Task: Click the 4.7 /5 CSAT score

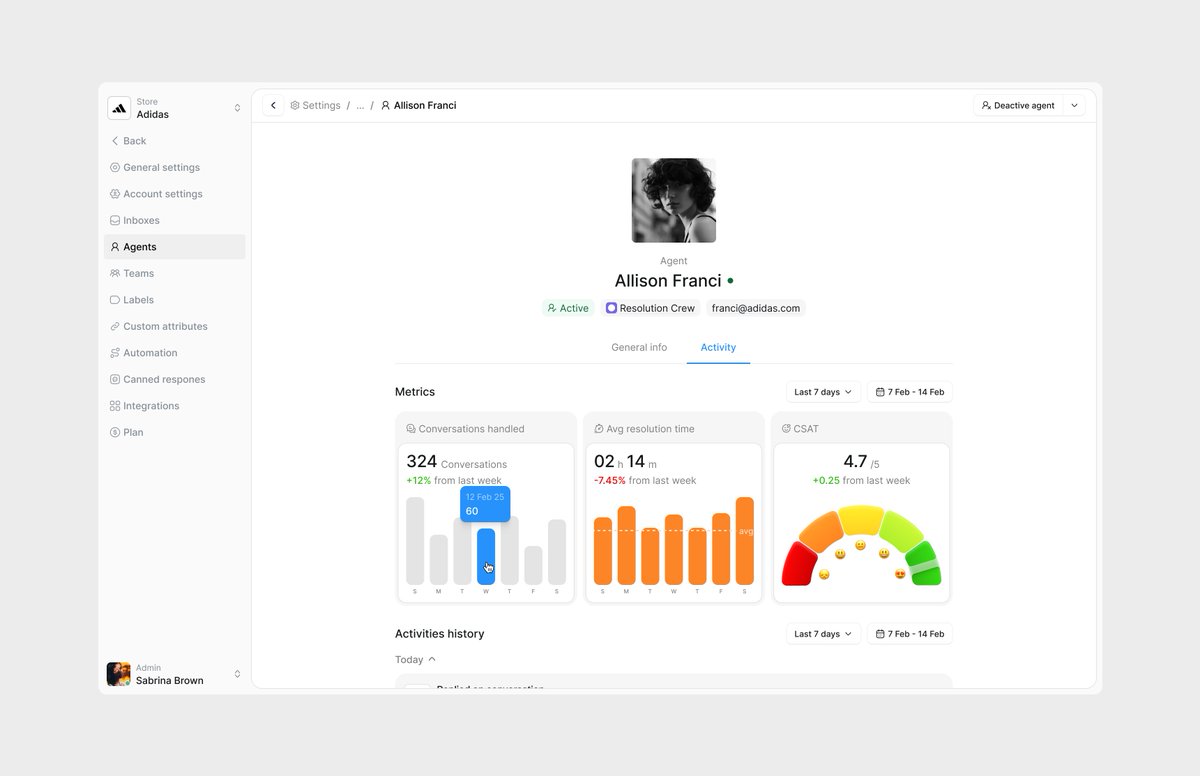Action: (x=861, y=462)
